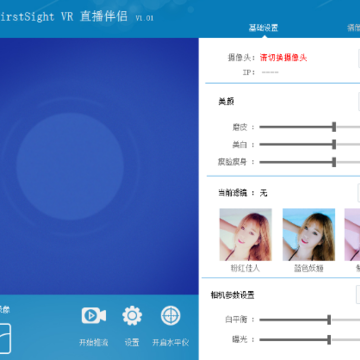Click the 相机参数设置 section heading

coord(233,295)
